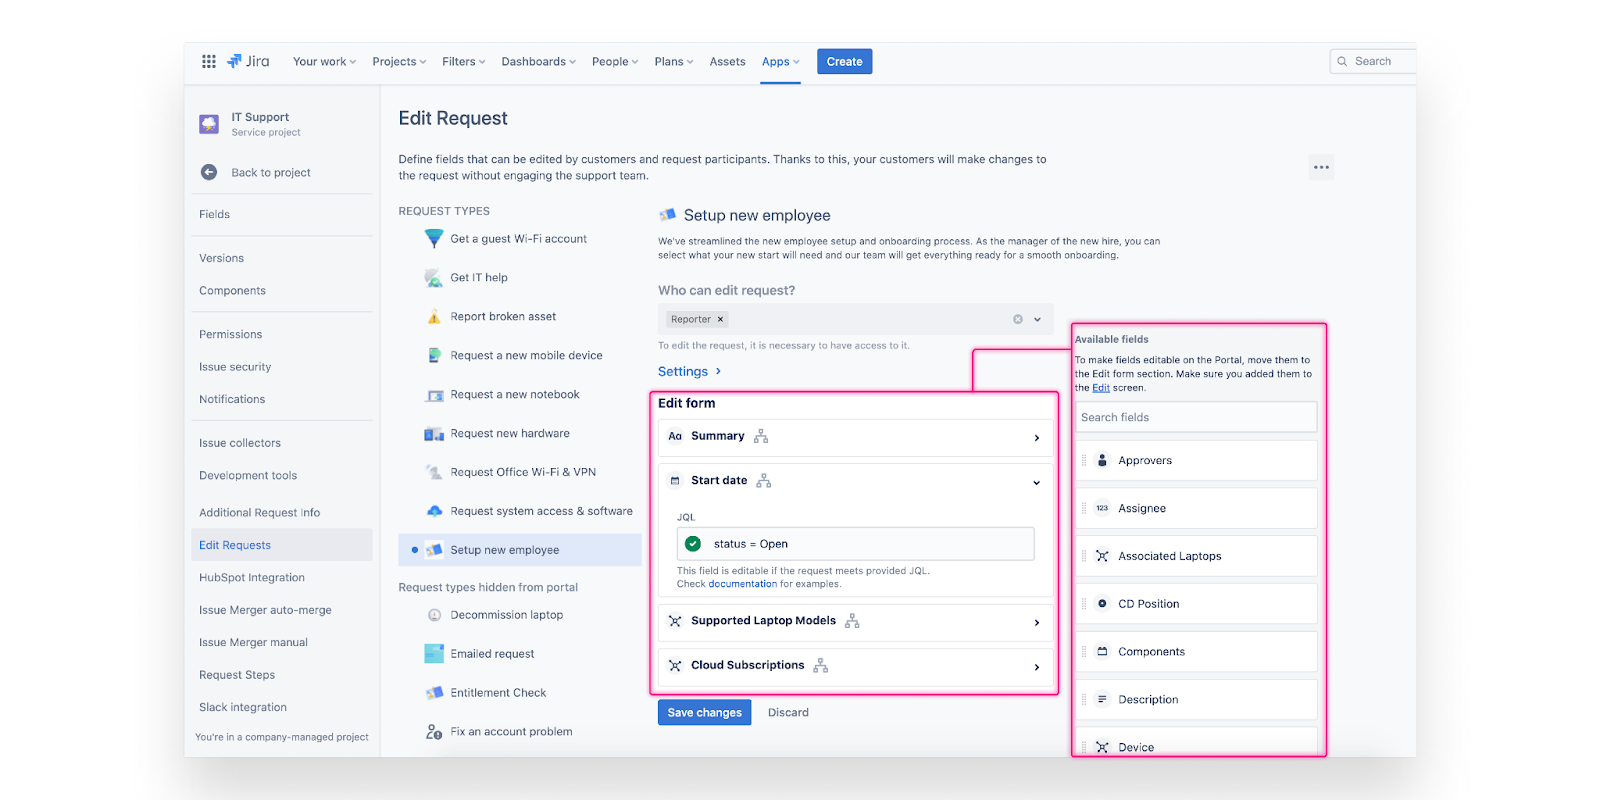The height and width of the screenshot is (800, 1600).
Task: Open the three-dot more options menu
Action: pos(1322,167)
